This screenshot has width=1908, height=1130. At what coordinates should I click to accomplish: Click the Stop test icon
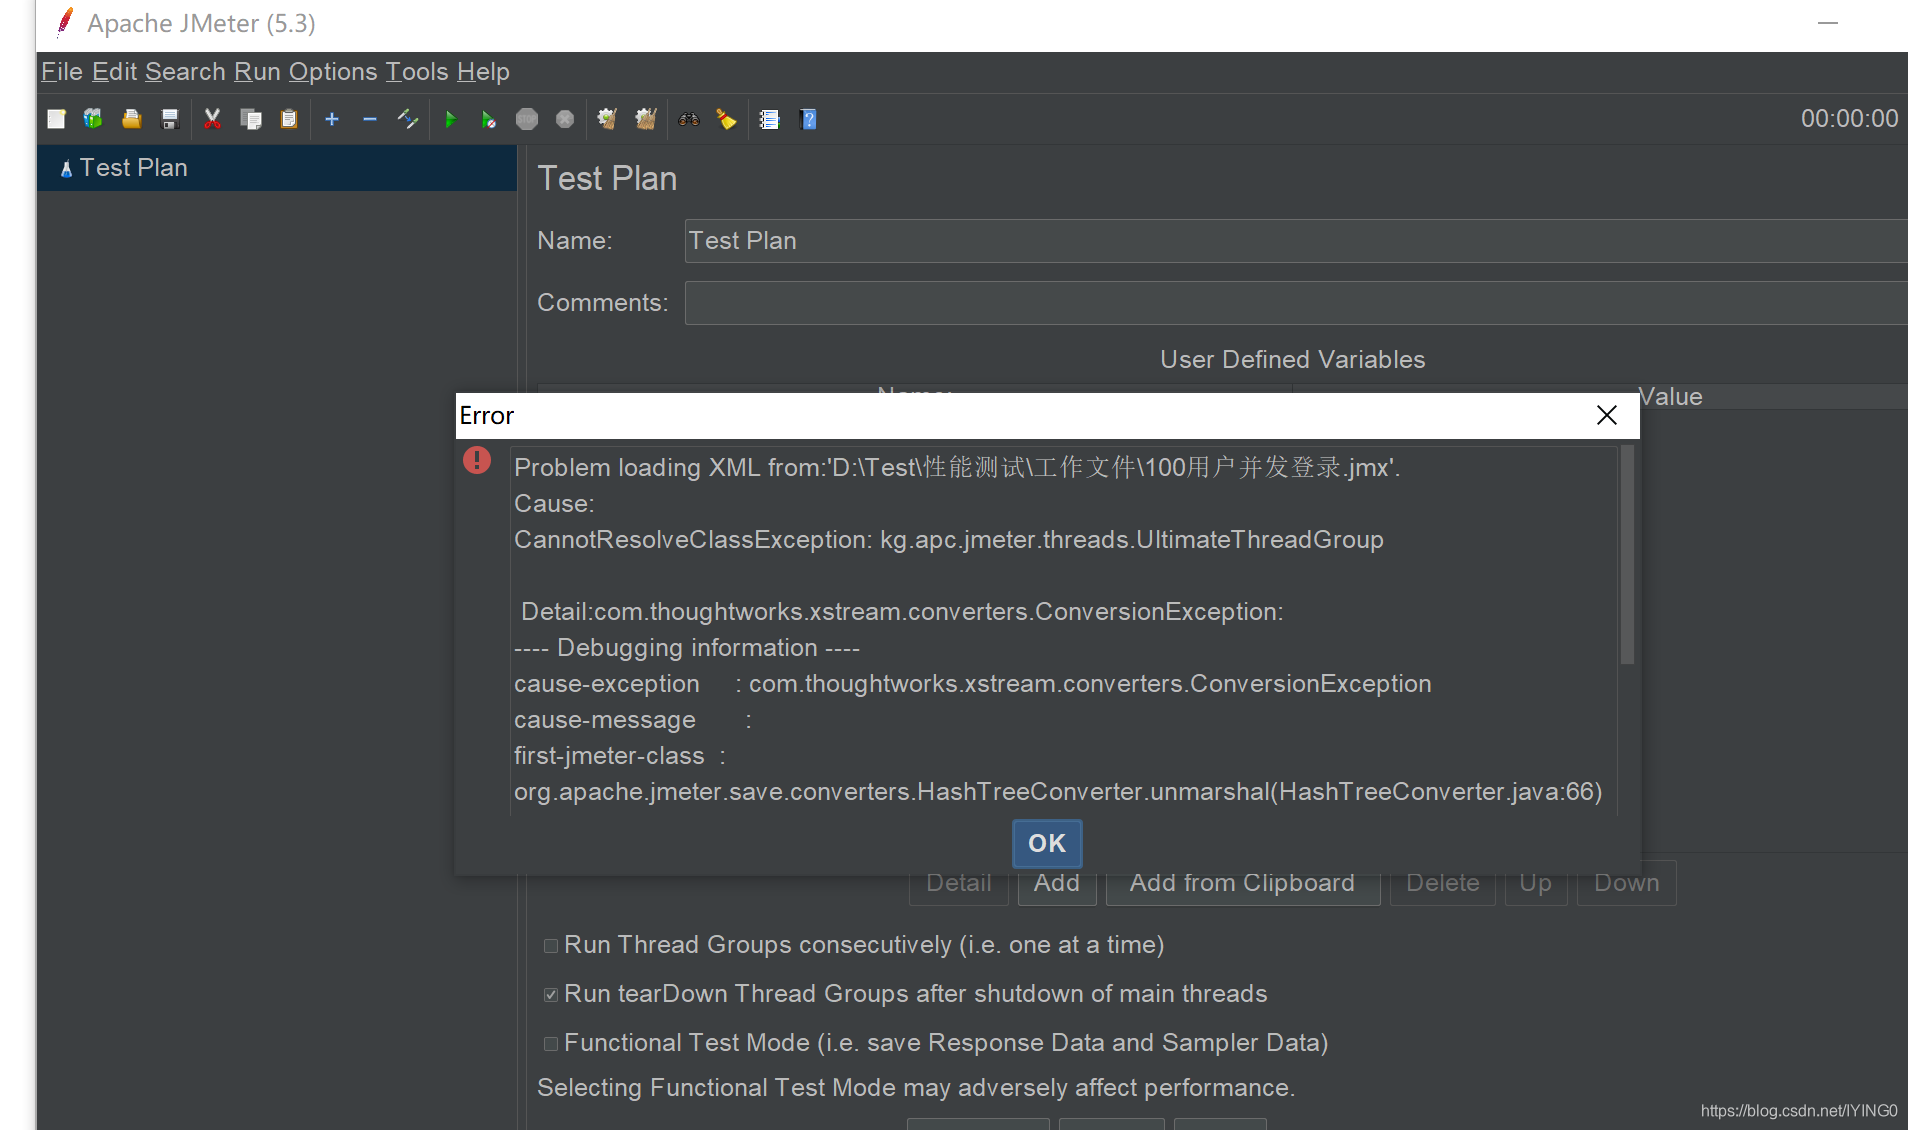pyautogui.click(x=527, y=119)
